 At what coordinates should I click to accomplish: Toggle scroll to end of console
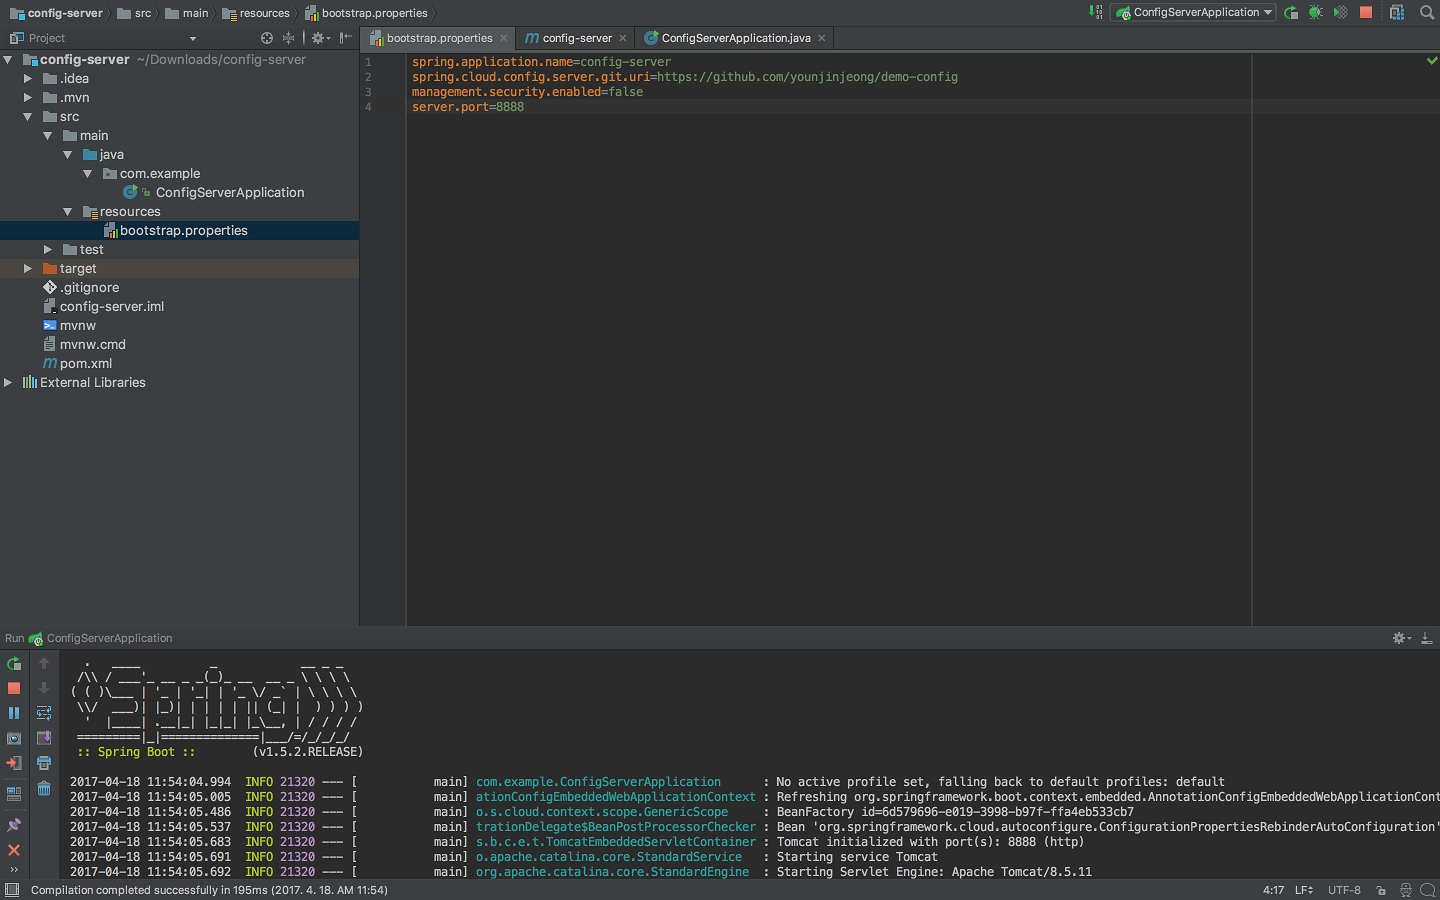(44, 738)
